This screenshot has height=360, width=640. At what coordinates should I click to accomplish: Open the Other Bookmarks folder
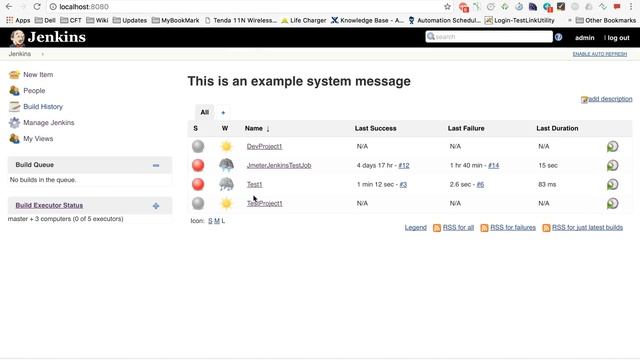click(x=606, y=20)
